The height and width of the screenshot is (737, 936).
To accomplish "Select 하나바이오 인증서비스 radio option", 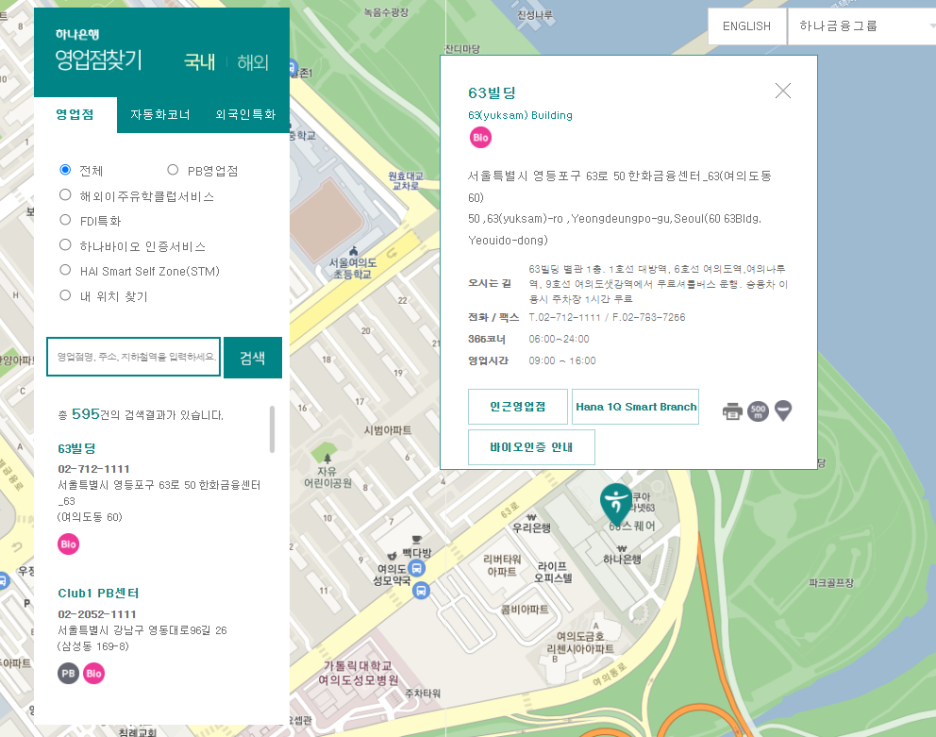I will [65, 245].
